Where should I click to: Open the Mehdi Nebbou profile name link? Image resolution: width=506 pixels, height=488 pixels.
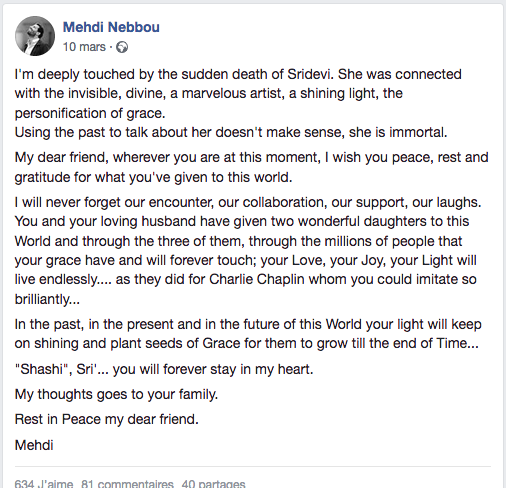(x=111, y=27)
